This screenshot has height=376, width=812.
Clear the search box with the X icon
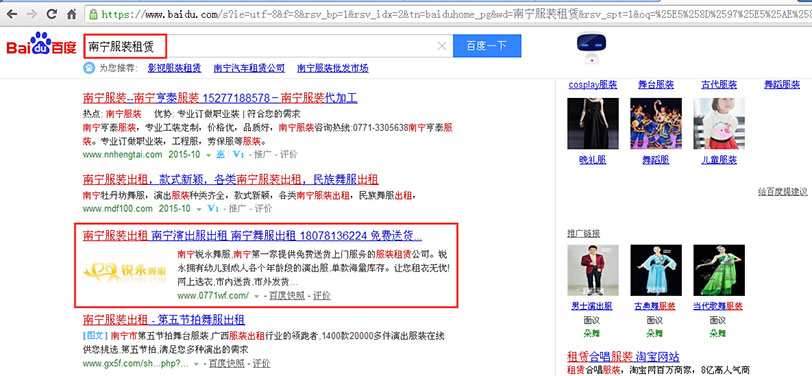click(442, 46)
